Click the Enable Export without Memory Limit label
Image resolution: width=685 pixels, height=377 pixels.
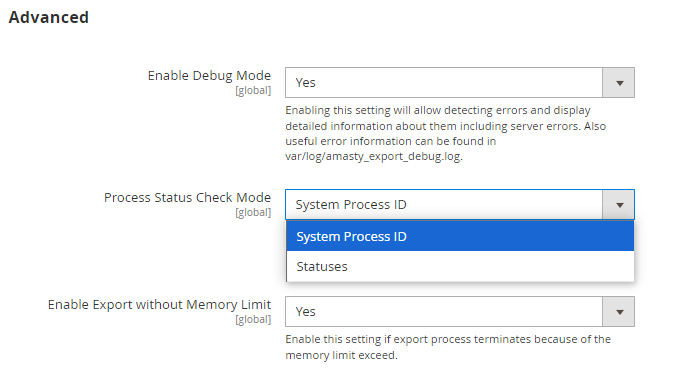[159, 304]
